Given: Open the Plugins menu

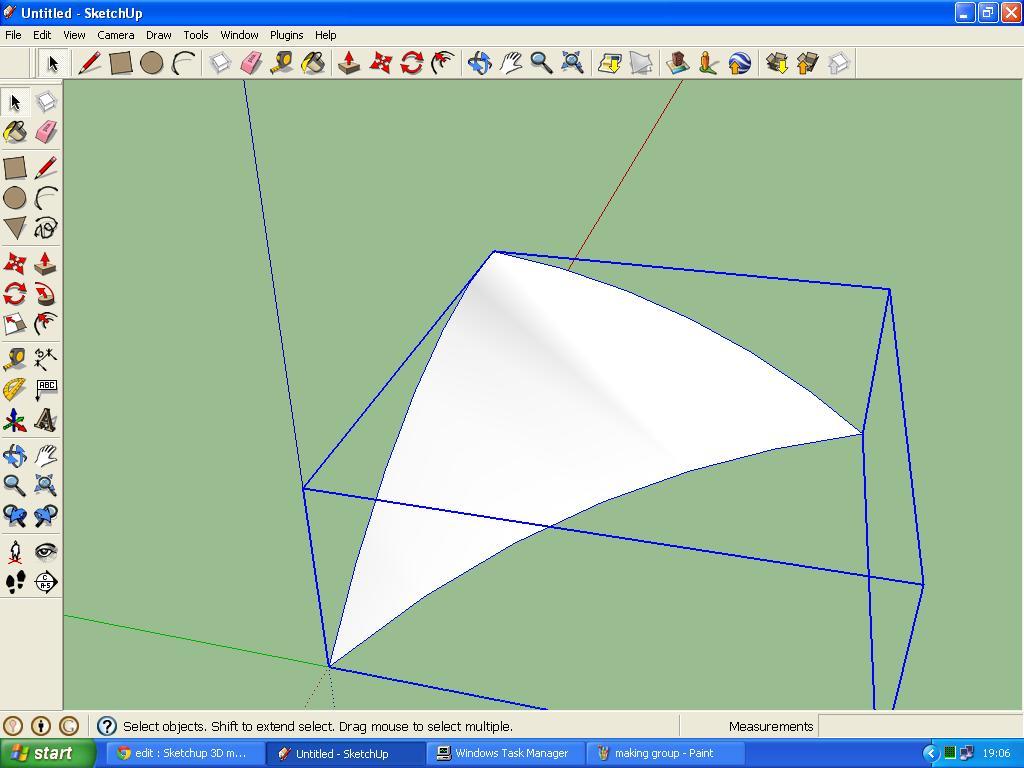Looking at the screenshot, I should (x=286, y=35).
